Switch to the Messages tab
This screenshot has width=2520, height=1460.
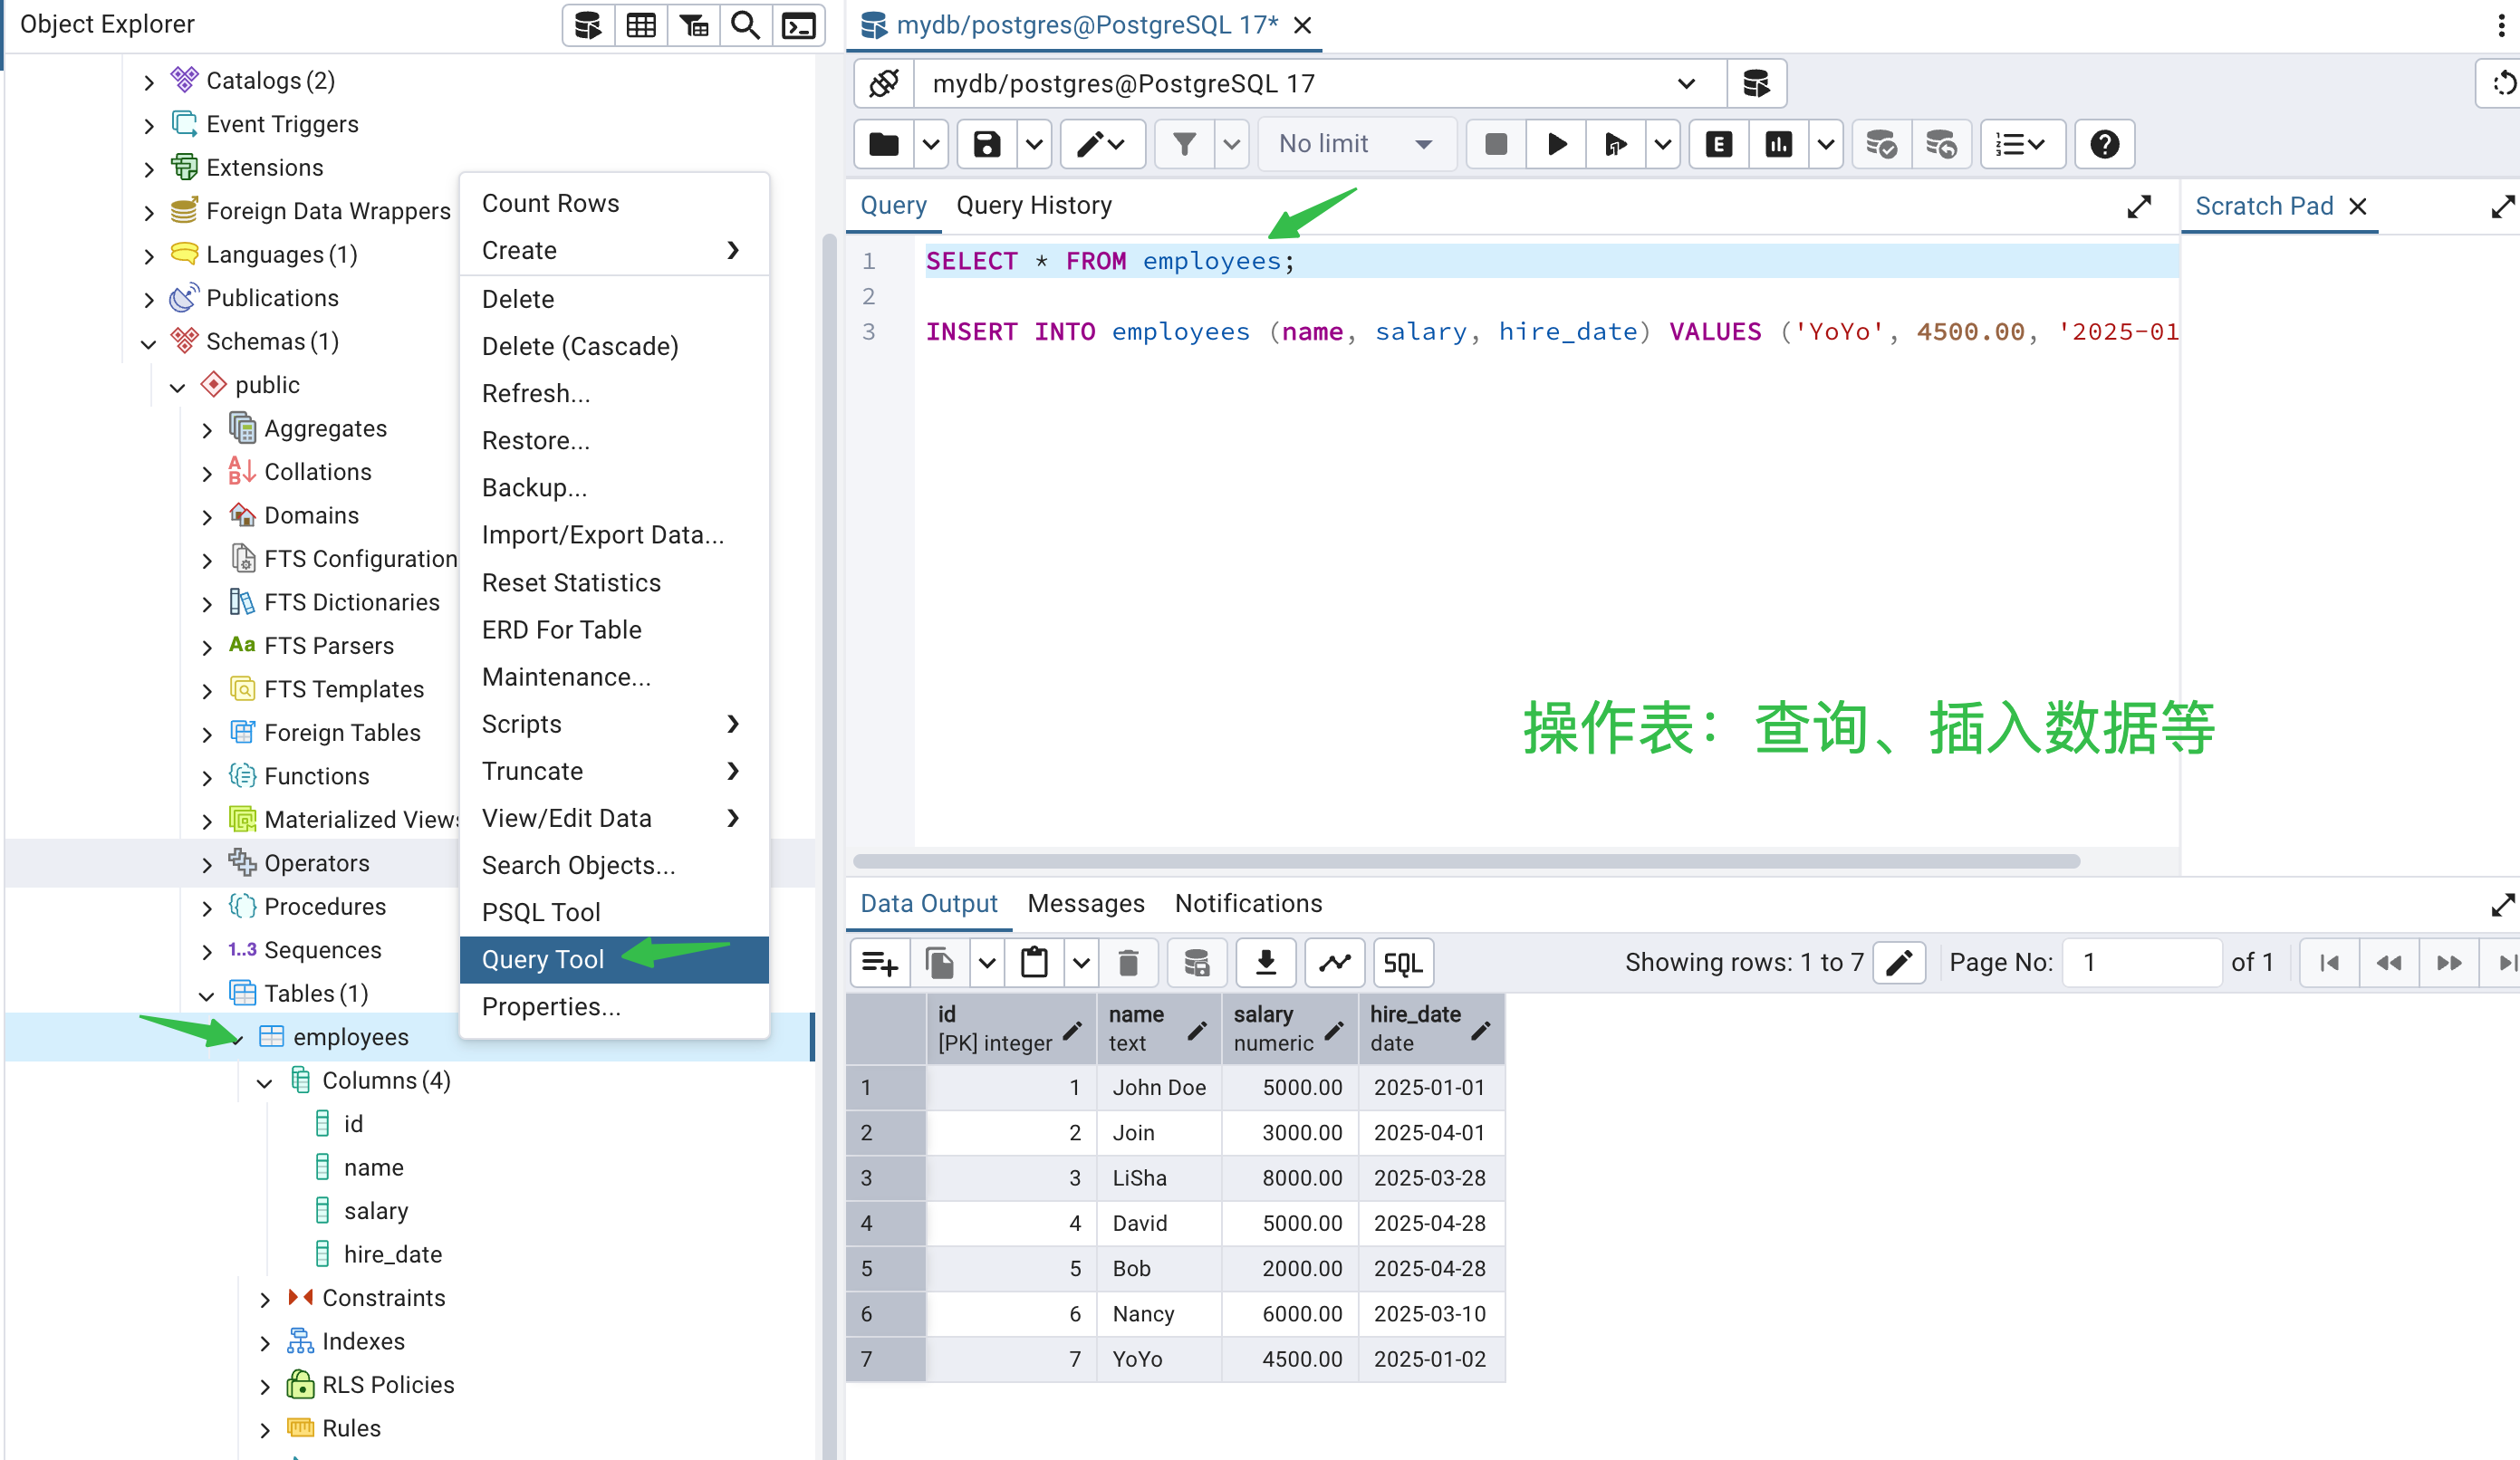(x=1085, y=903)
